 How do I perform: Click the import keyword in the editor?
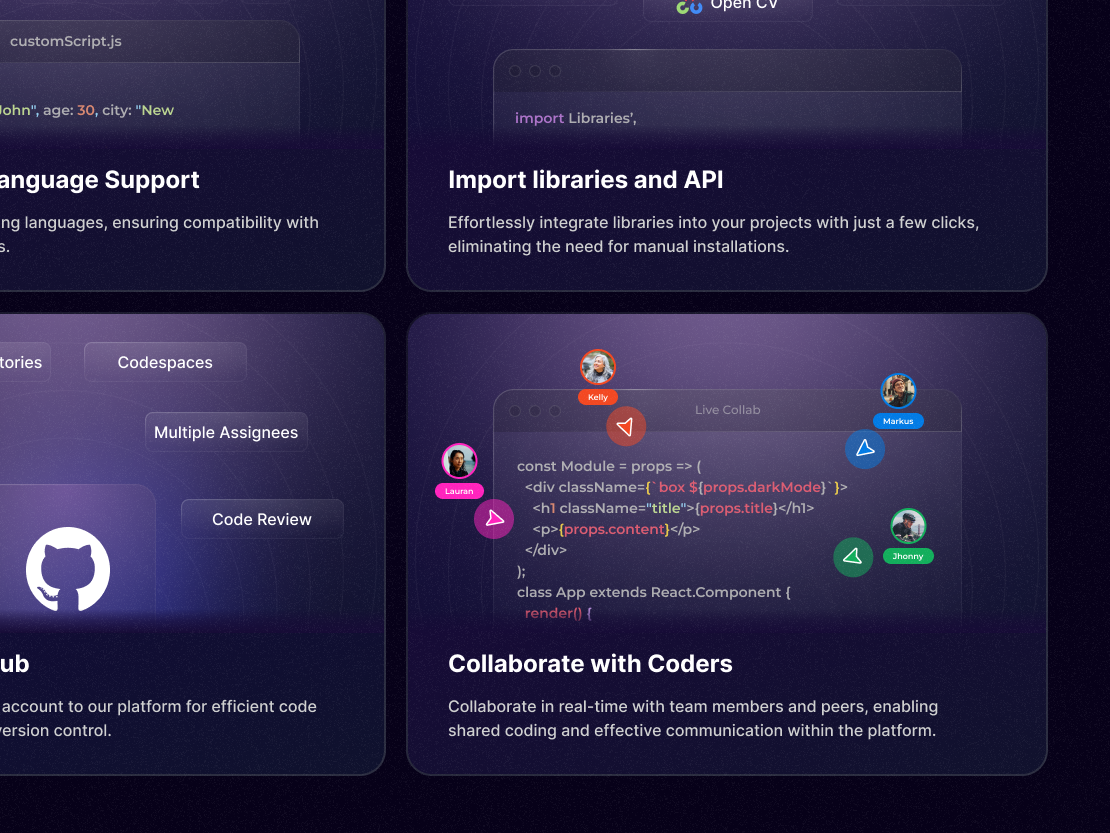pyautogui.click(x=540, y=118)
